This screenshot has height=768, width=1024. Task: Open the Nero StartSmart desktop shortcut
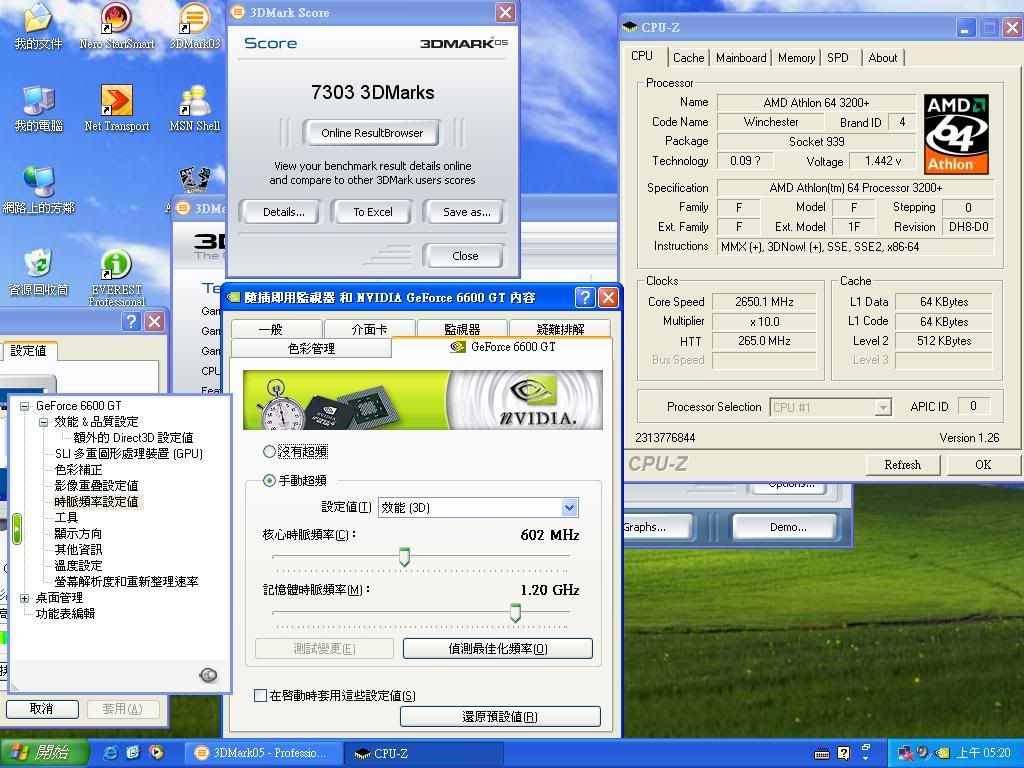[x=116, y=26]
